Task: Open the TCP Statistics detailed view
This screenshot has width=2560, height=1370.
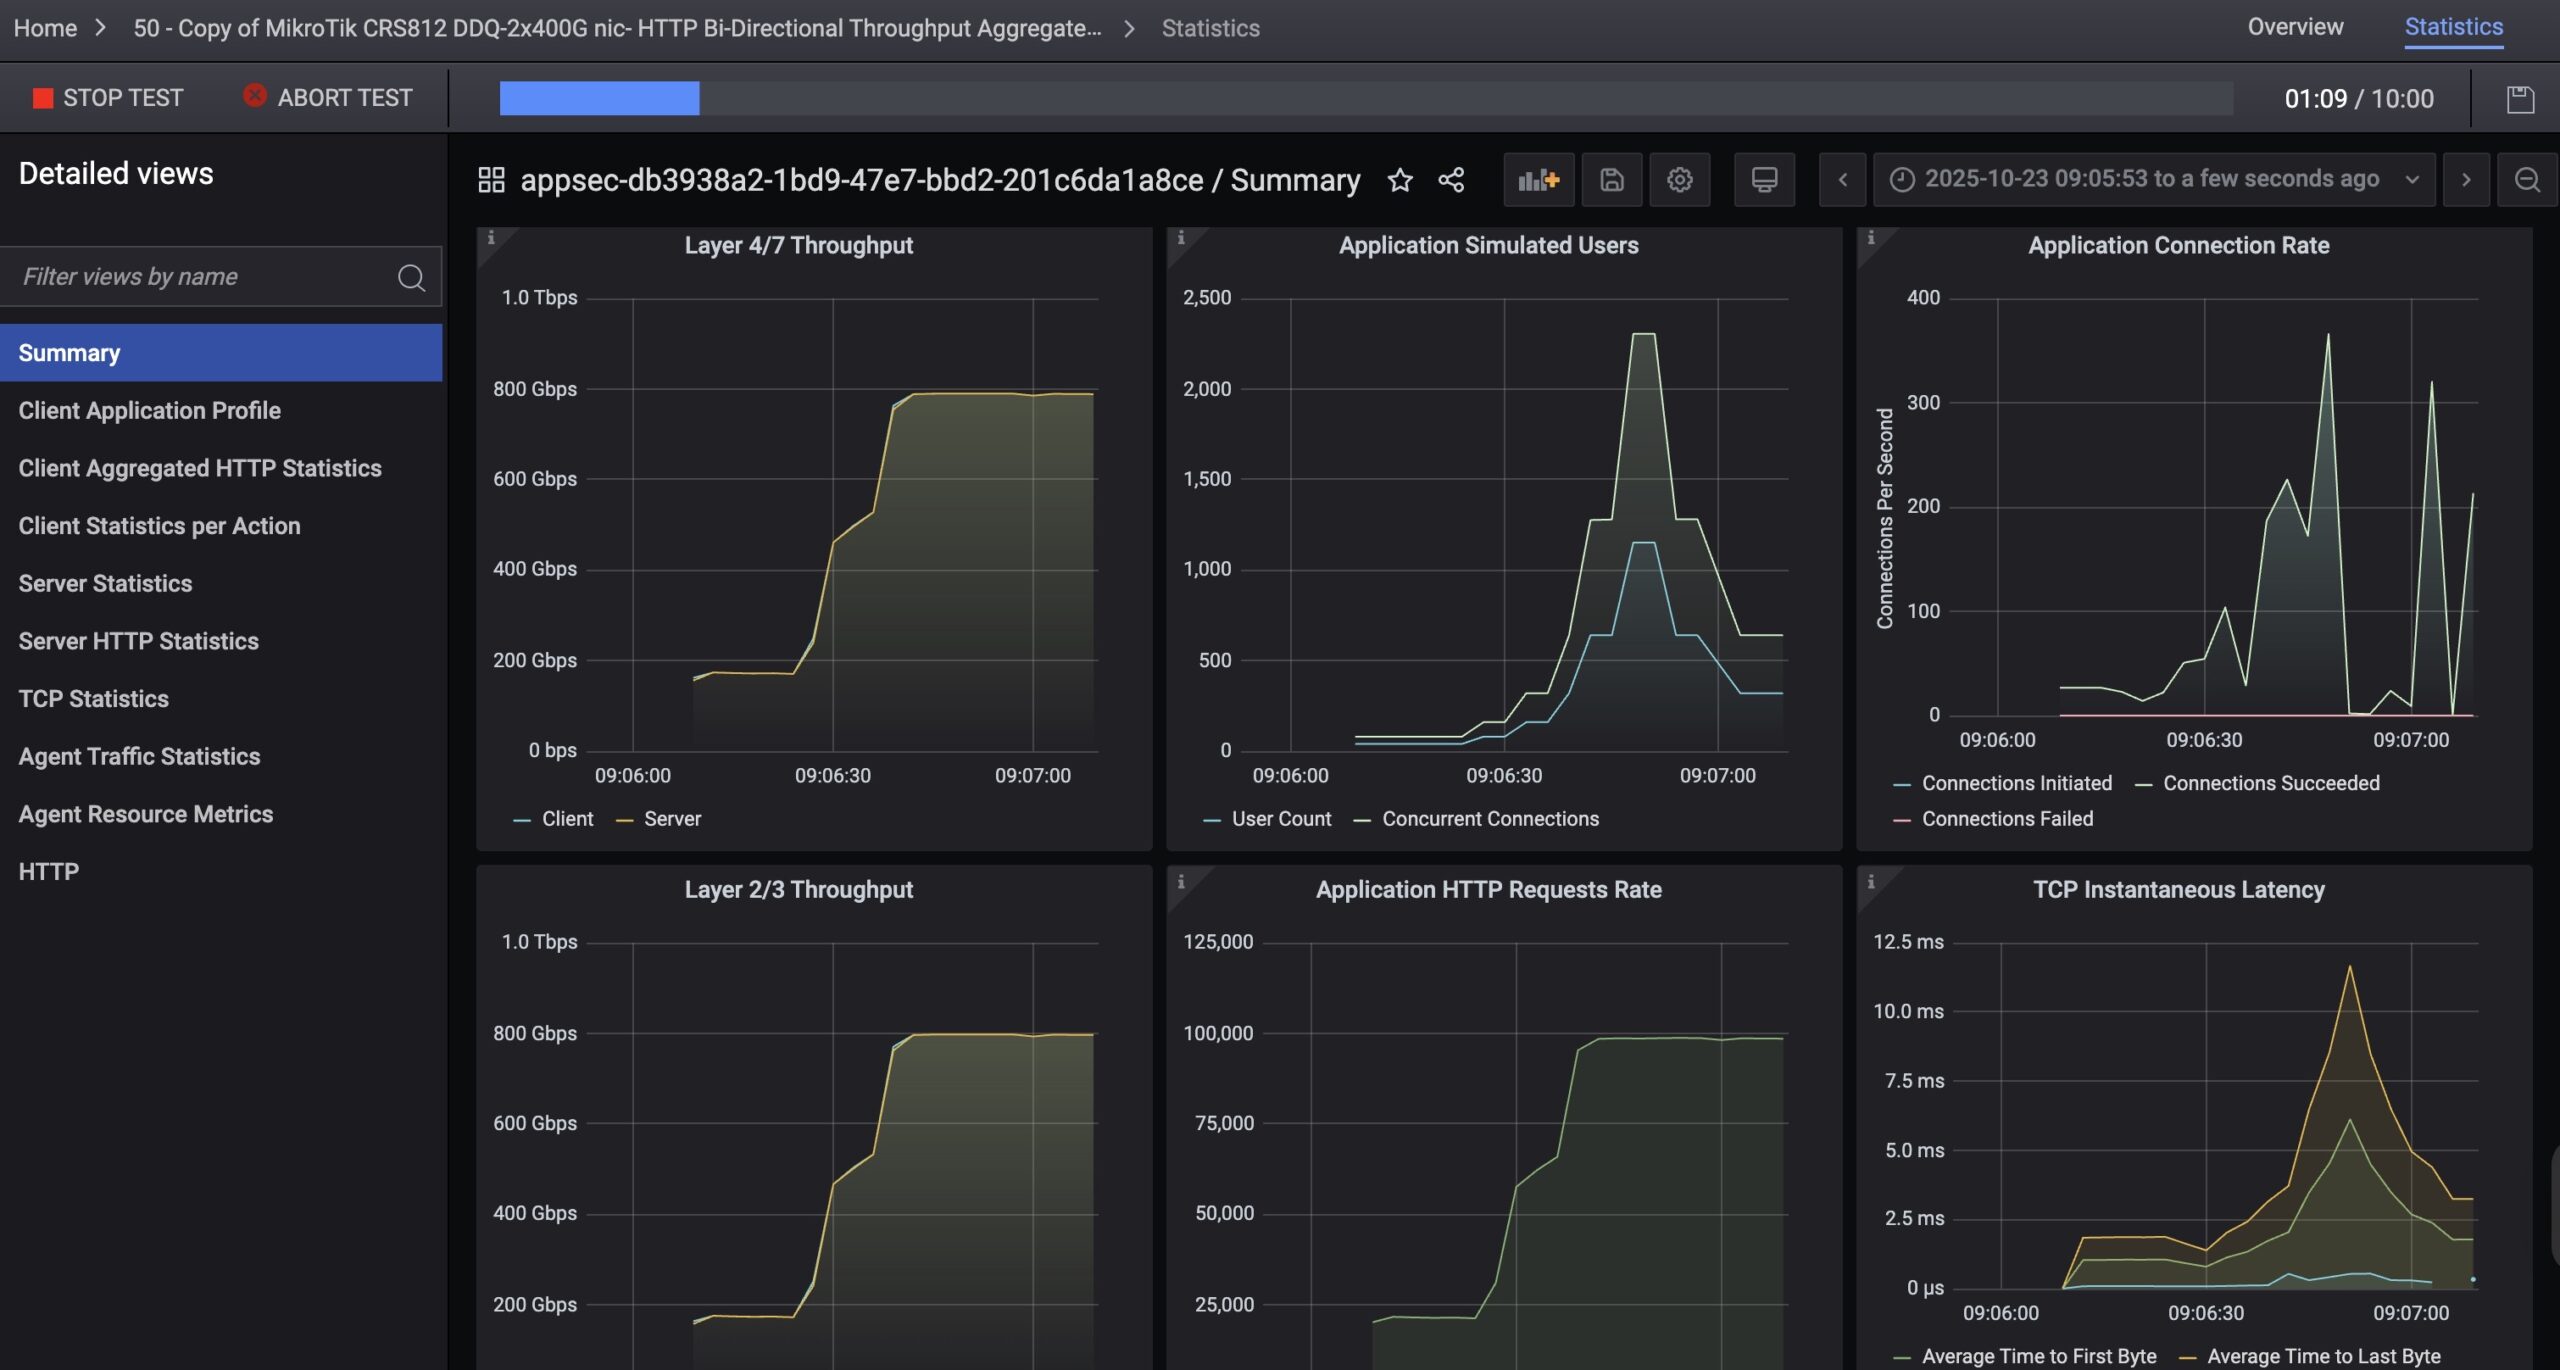Action: 94,699
